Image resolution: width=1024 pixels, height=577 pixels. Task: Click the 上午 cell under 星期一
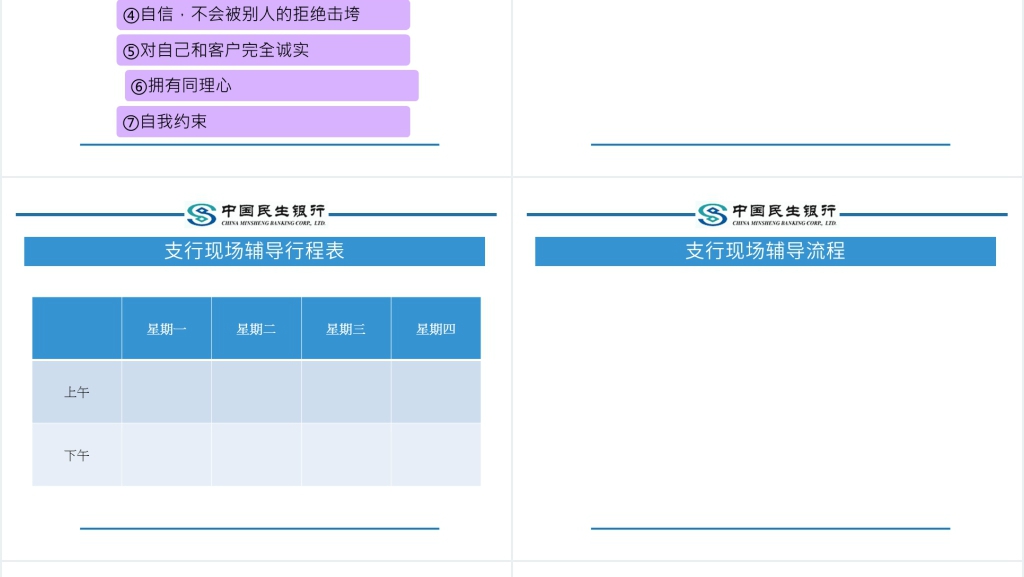click(x=166, y=392)
